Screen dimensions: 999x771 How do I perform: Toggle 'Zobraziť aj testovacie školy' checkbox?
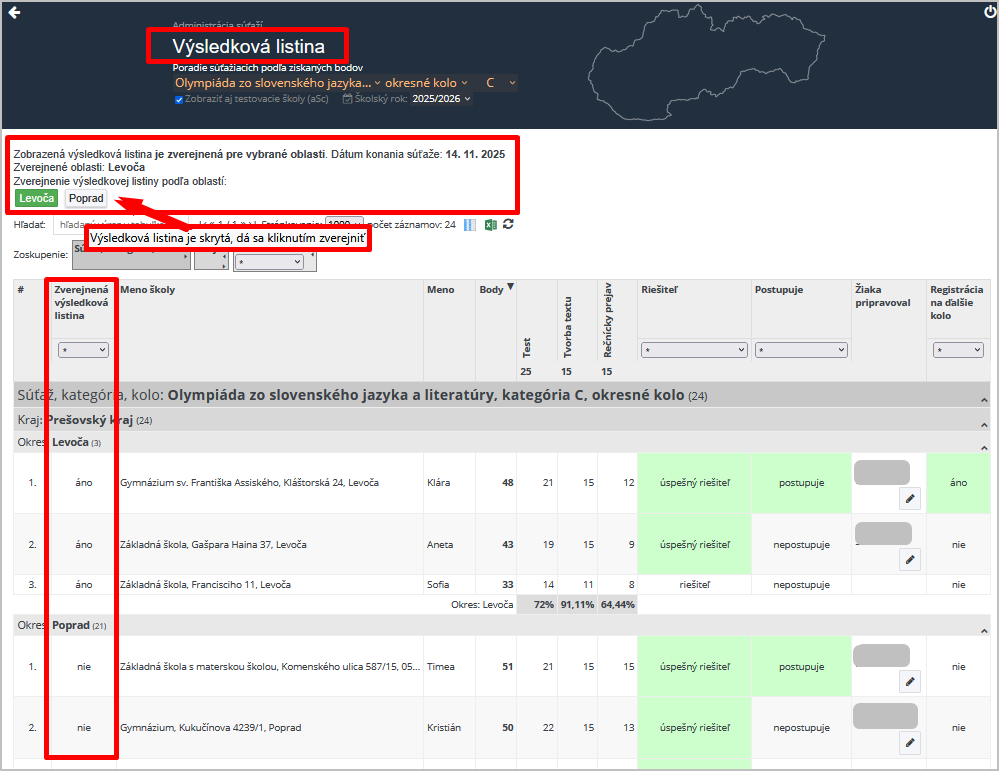pyautogui.click(x=179, y=100)
